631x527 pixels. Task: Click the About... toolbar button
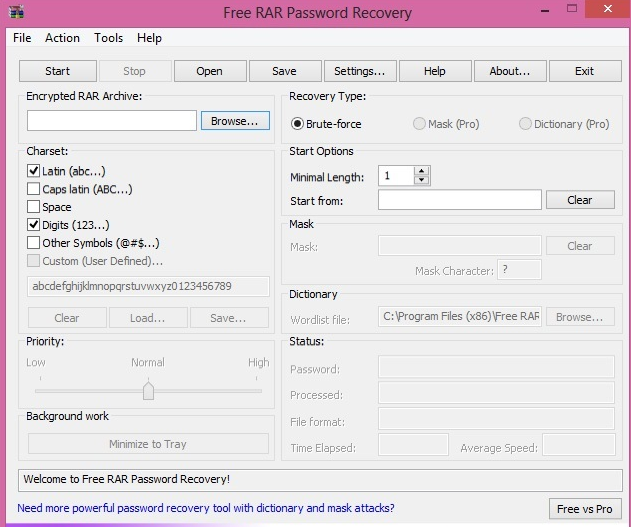(x=509, y=71)
